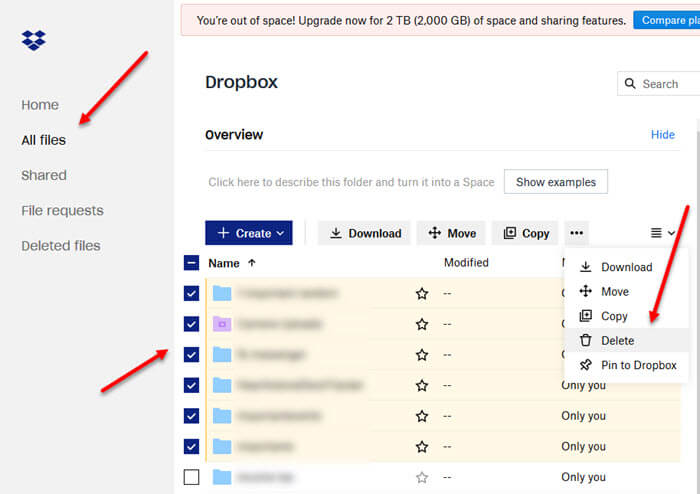Hide the Overview section
This screenshot has width=700, height=494.
click(662, 135)
